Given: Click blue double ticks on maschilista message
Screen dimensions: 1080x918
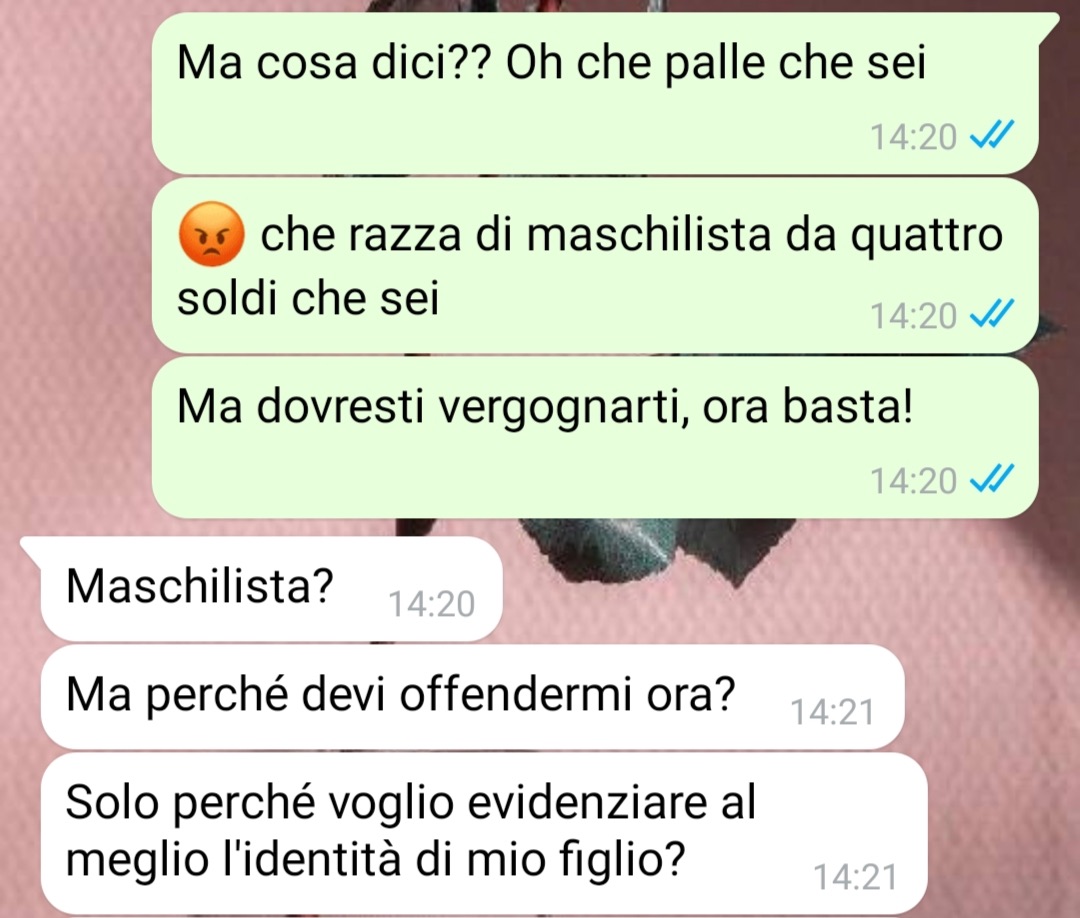Looking at the screenshot, I should (x=991, y=314).
